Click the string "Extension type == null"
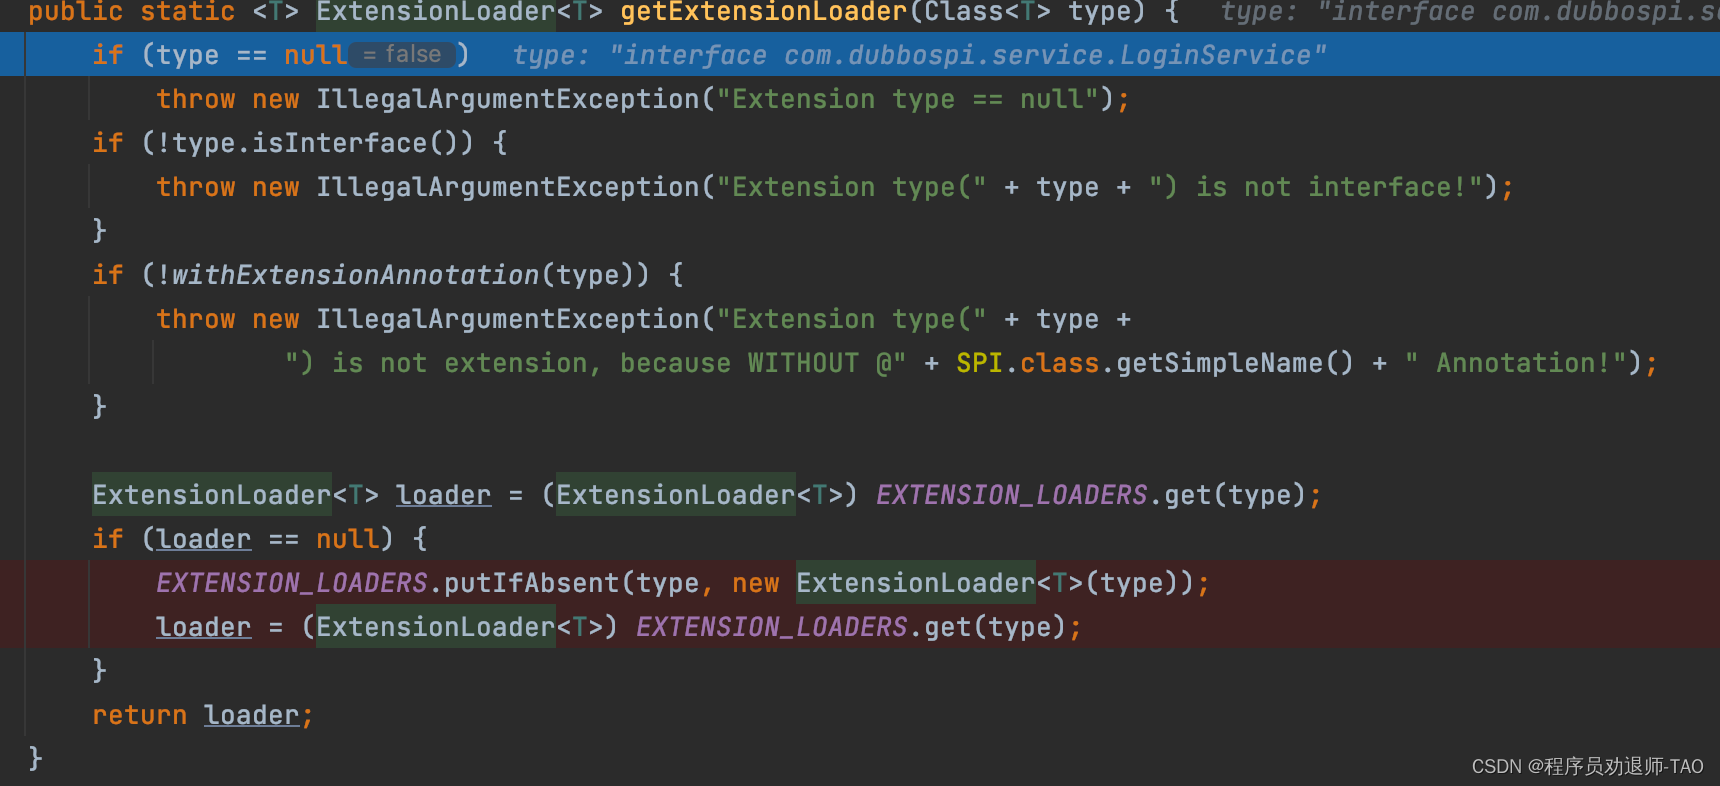1720x786 pixels. pos(908,99)
